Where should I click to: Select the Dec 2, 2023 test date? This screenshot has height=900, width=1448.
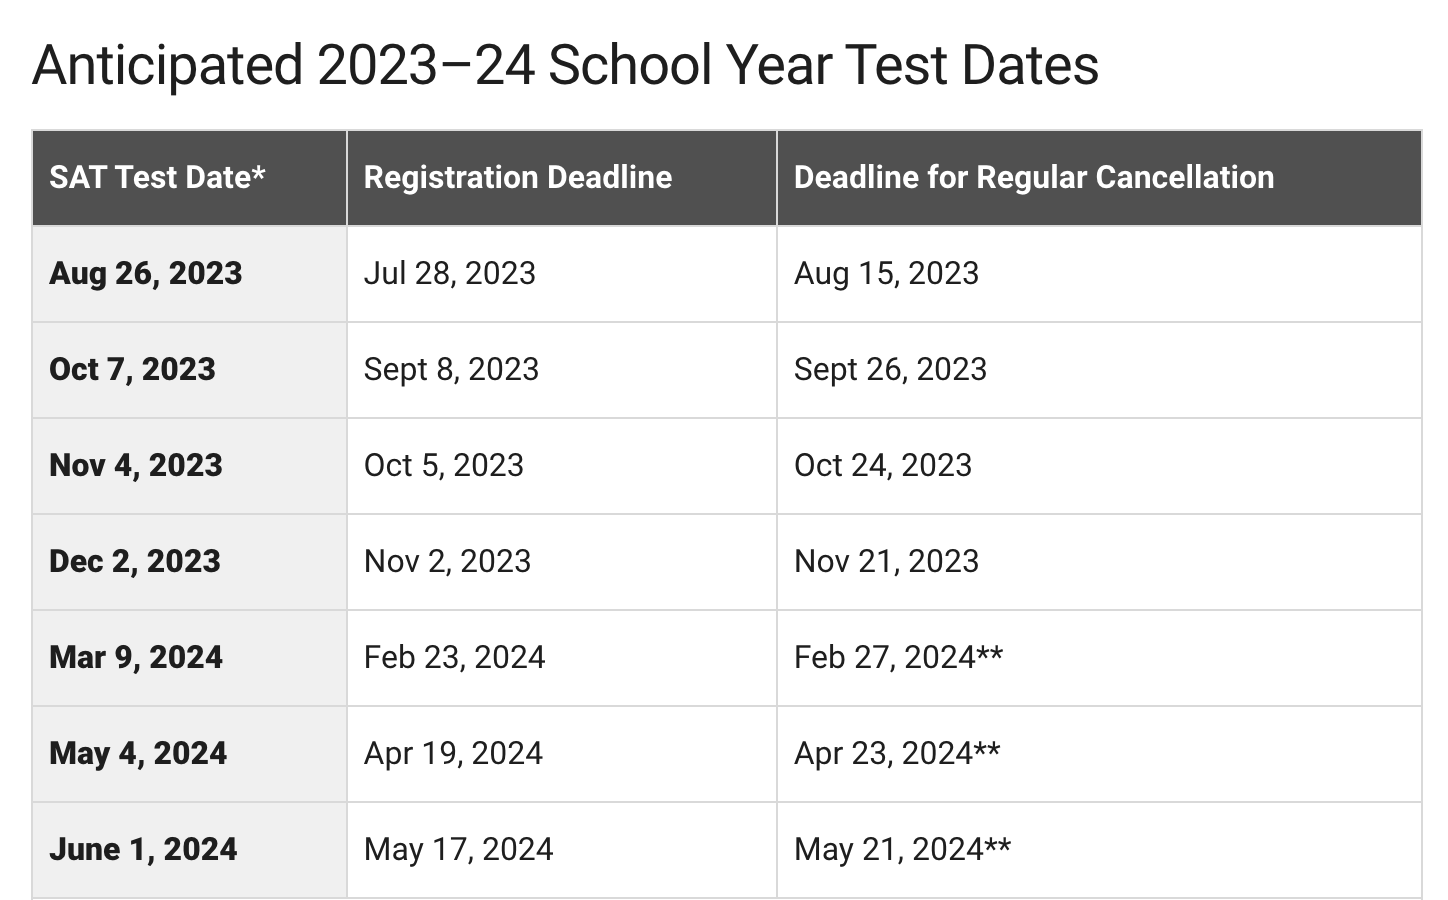pyautogui.click(x=135, y=561)
